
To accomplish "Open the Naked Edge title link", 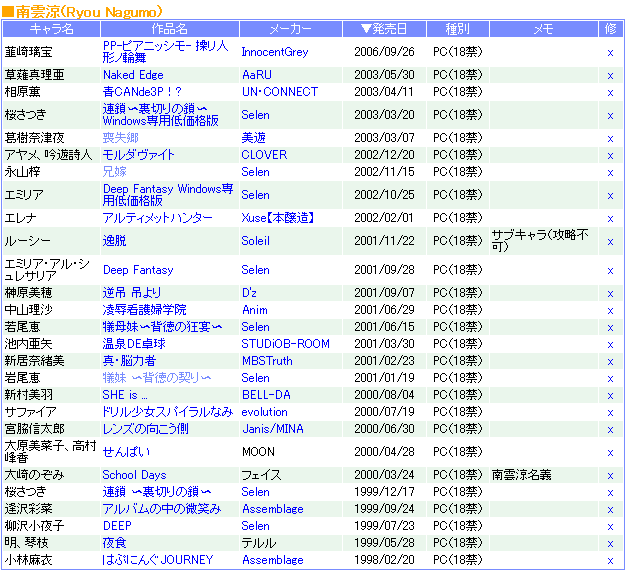I will tap(133, 75).
